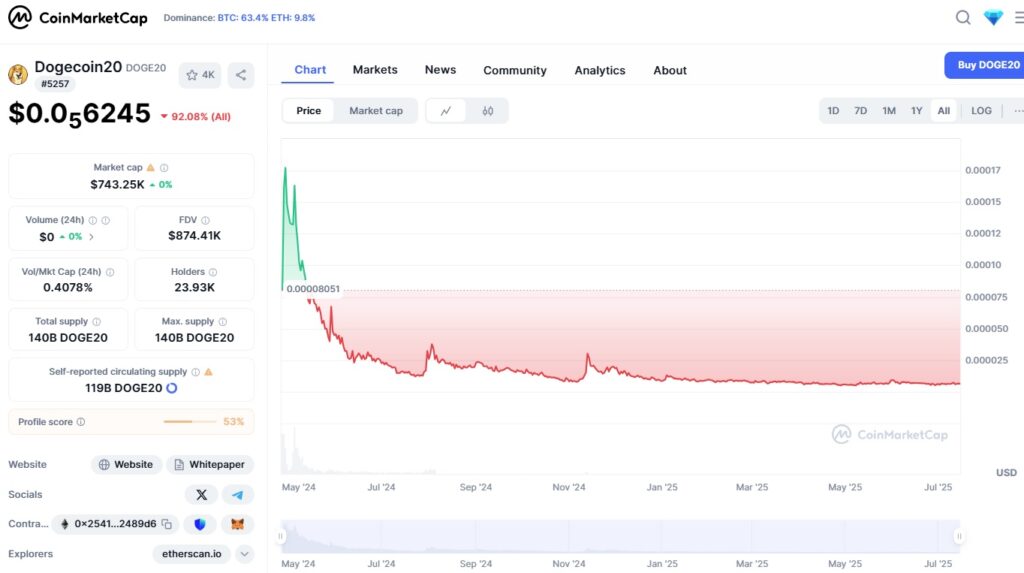
Task: Open the chart more options ellipsis
Action: (x=1017, y=111)
